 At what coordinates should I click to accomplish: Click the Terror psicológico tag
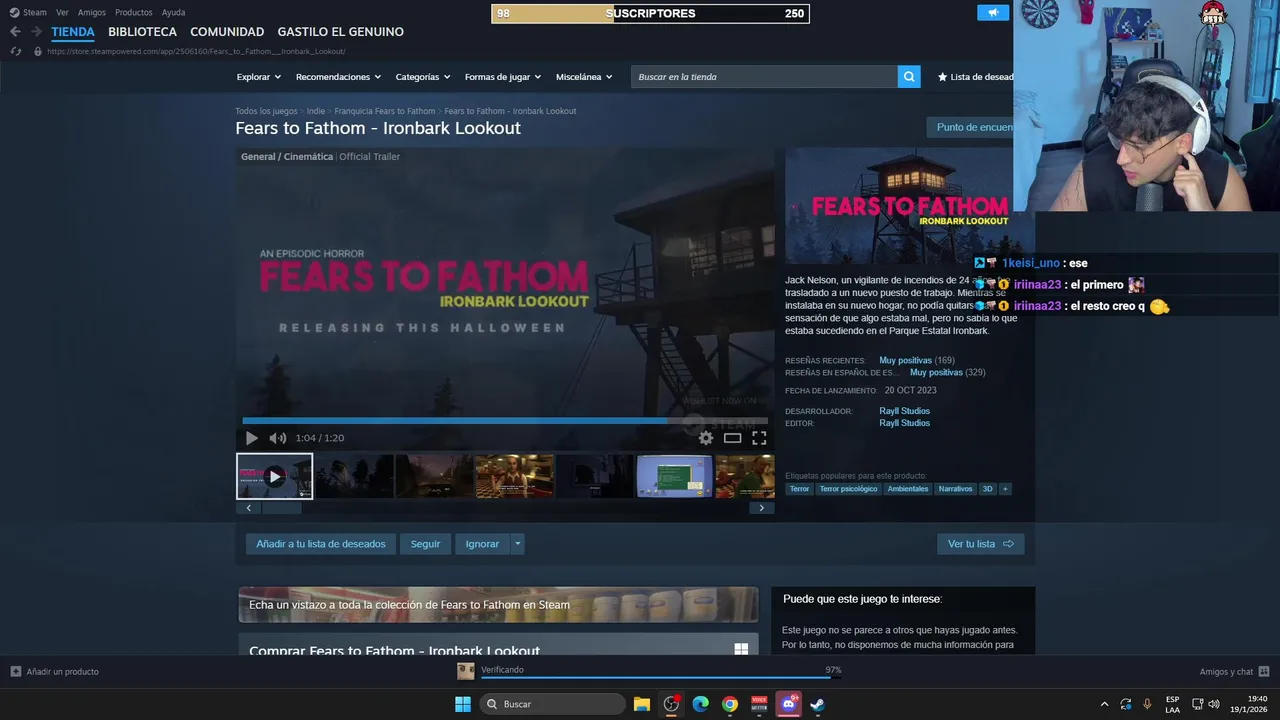(848, 489)
